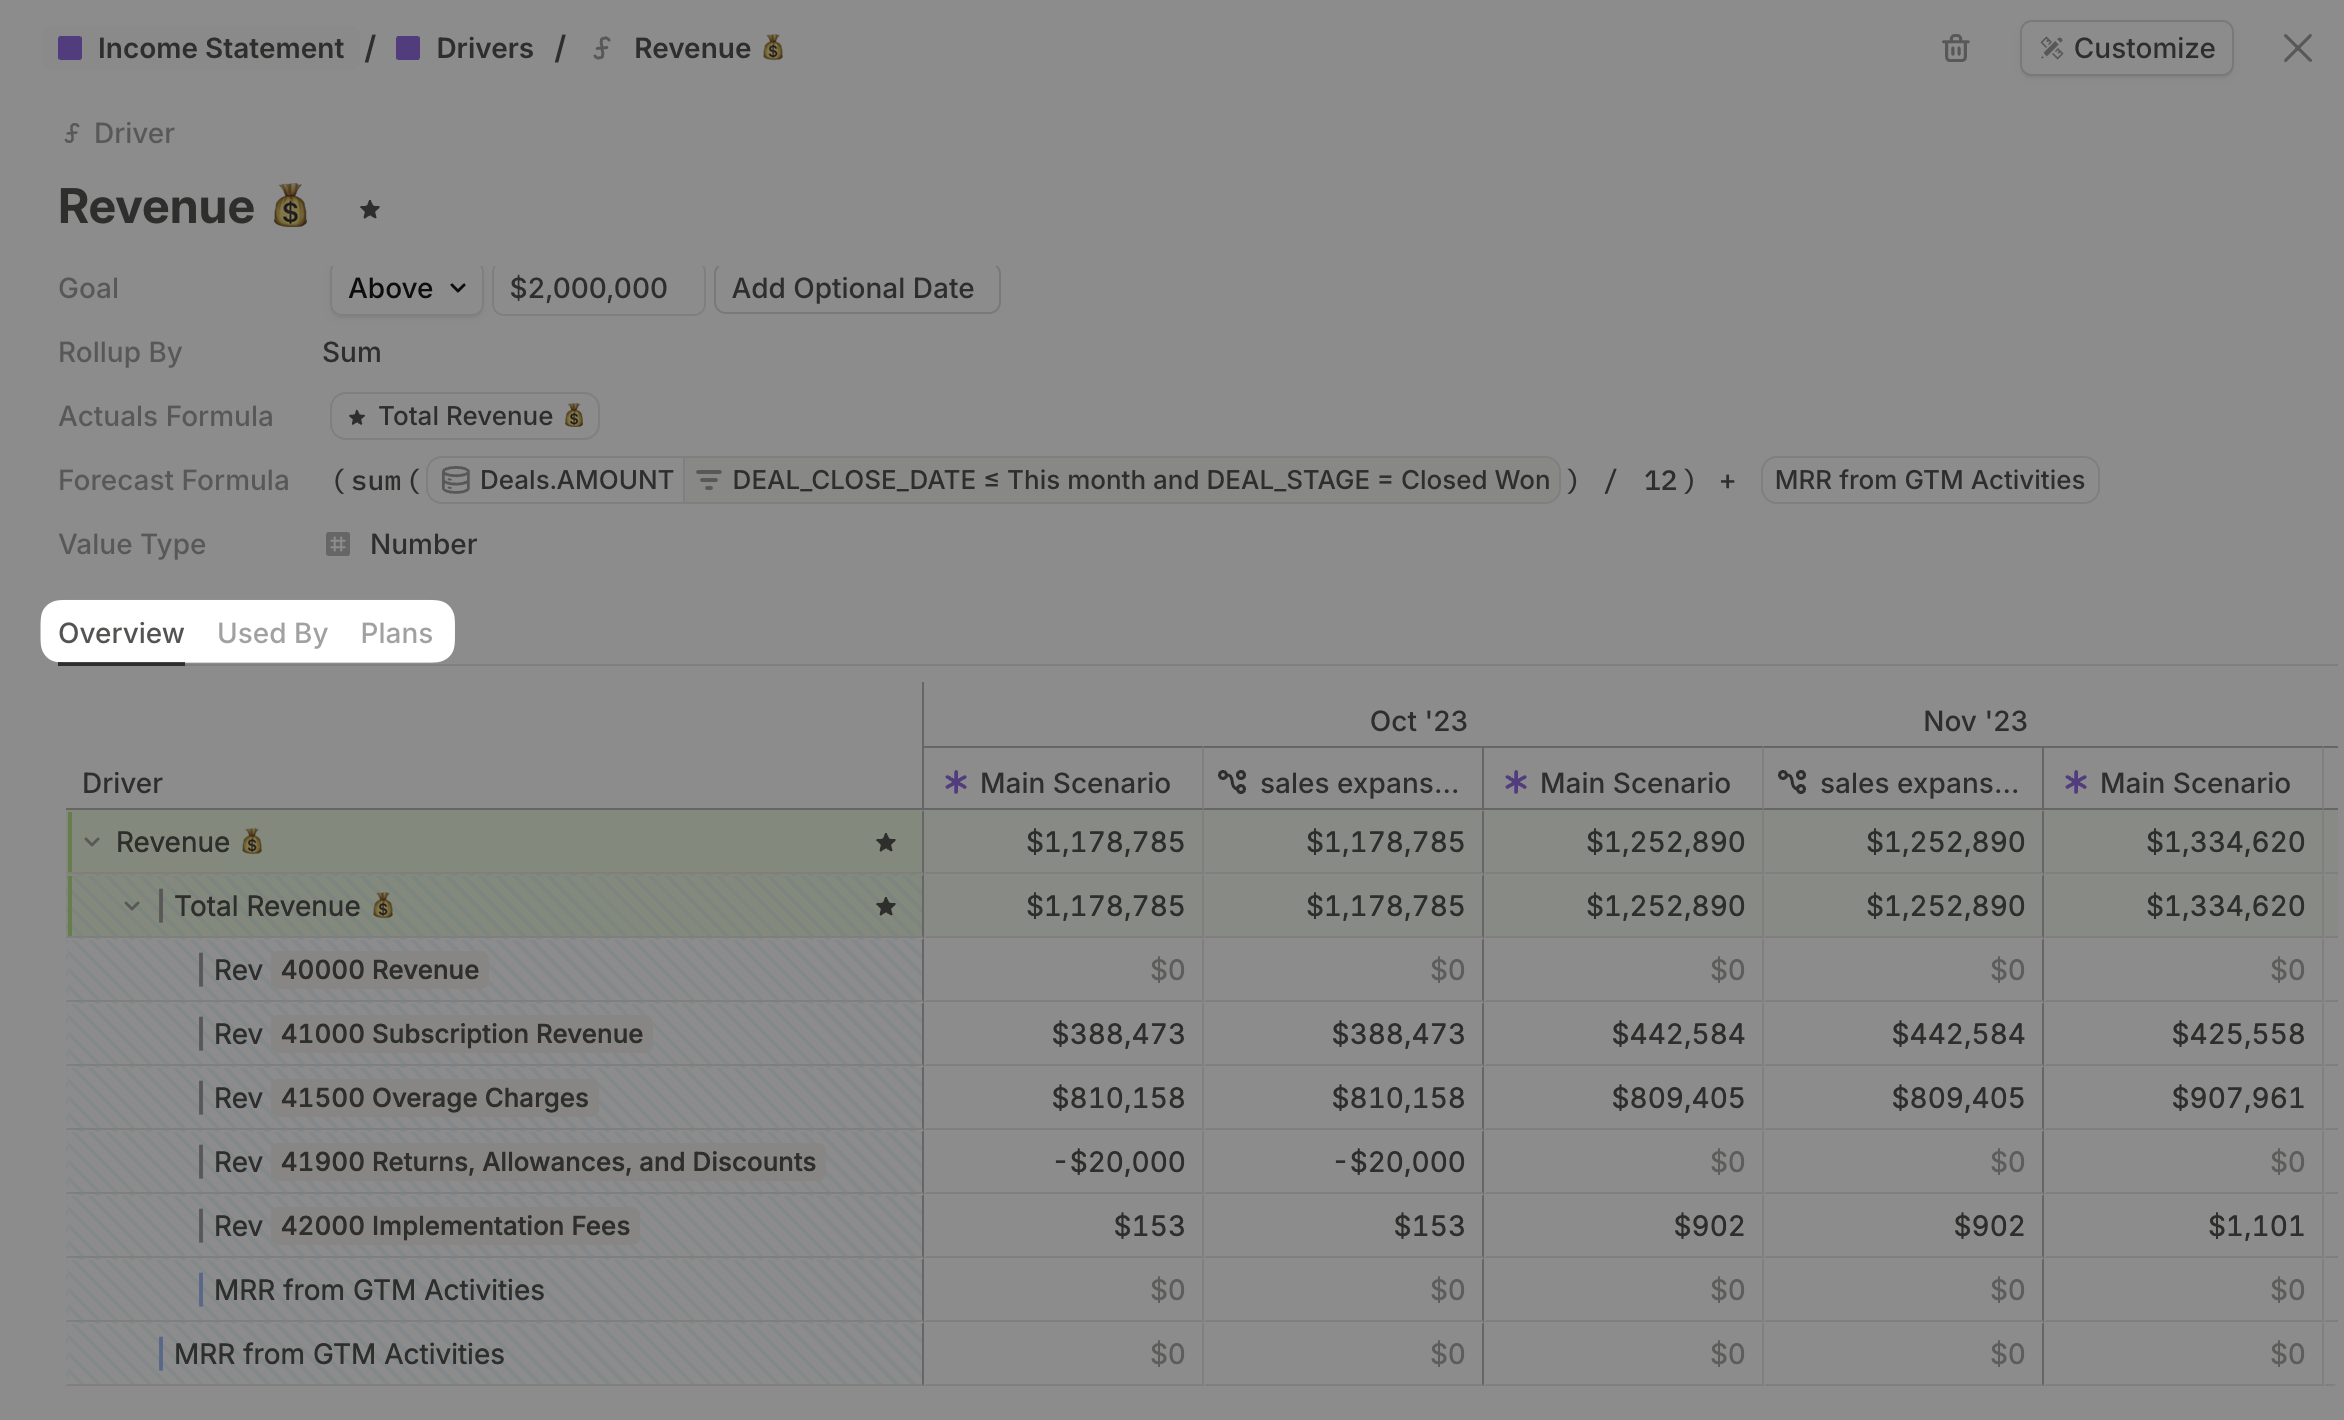This screenshot has height=1420, width=2344.
Task: Click the Number value type selector
Action: [x=401, y=545]
